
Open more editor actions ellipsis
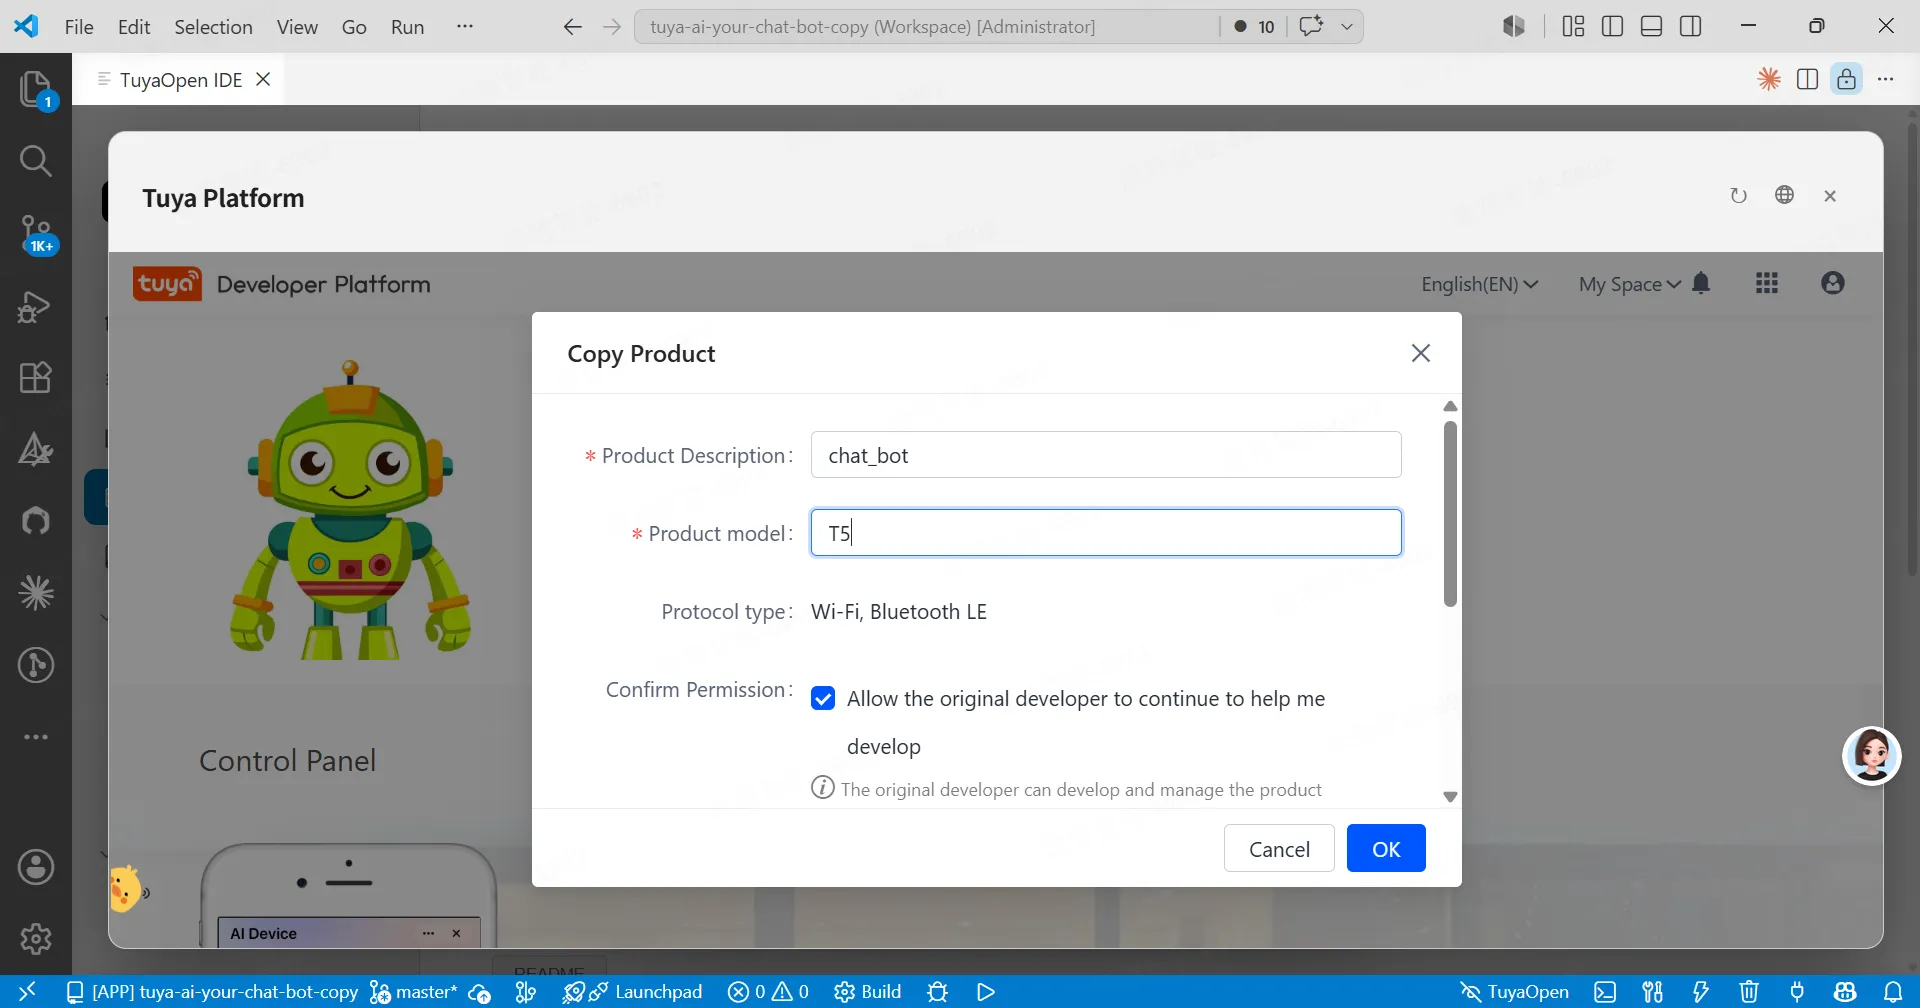(x=1886, y=79)
